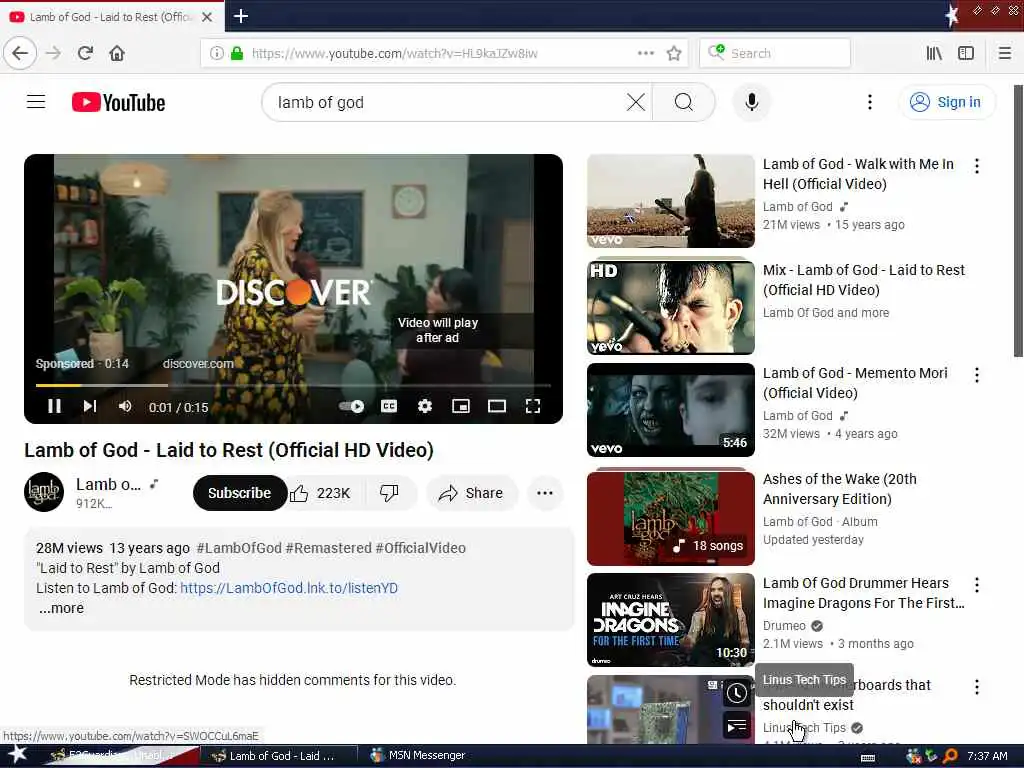Screen dimensions: 1024x768
Task: Click the Sign in button
Action: (947, 102)
